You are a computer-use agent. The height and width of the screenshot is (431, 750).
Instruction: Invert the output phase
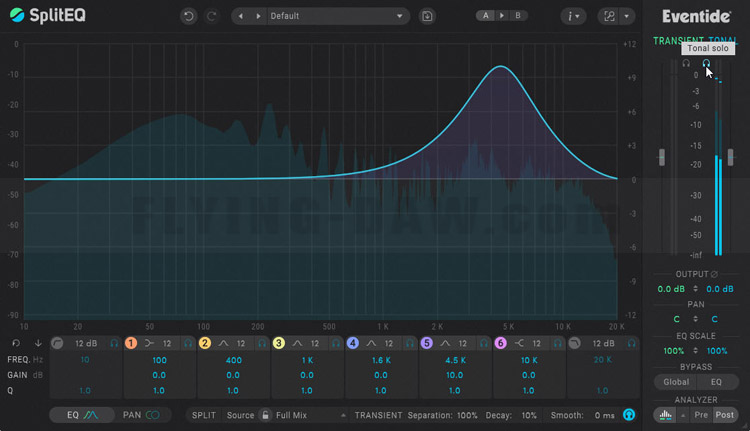point(714,274)
